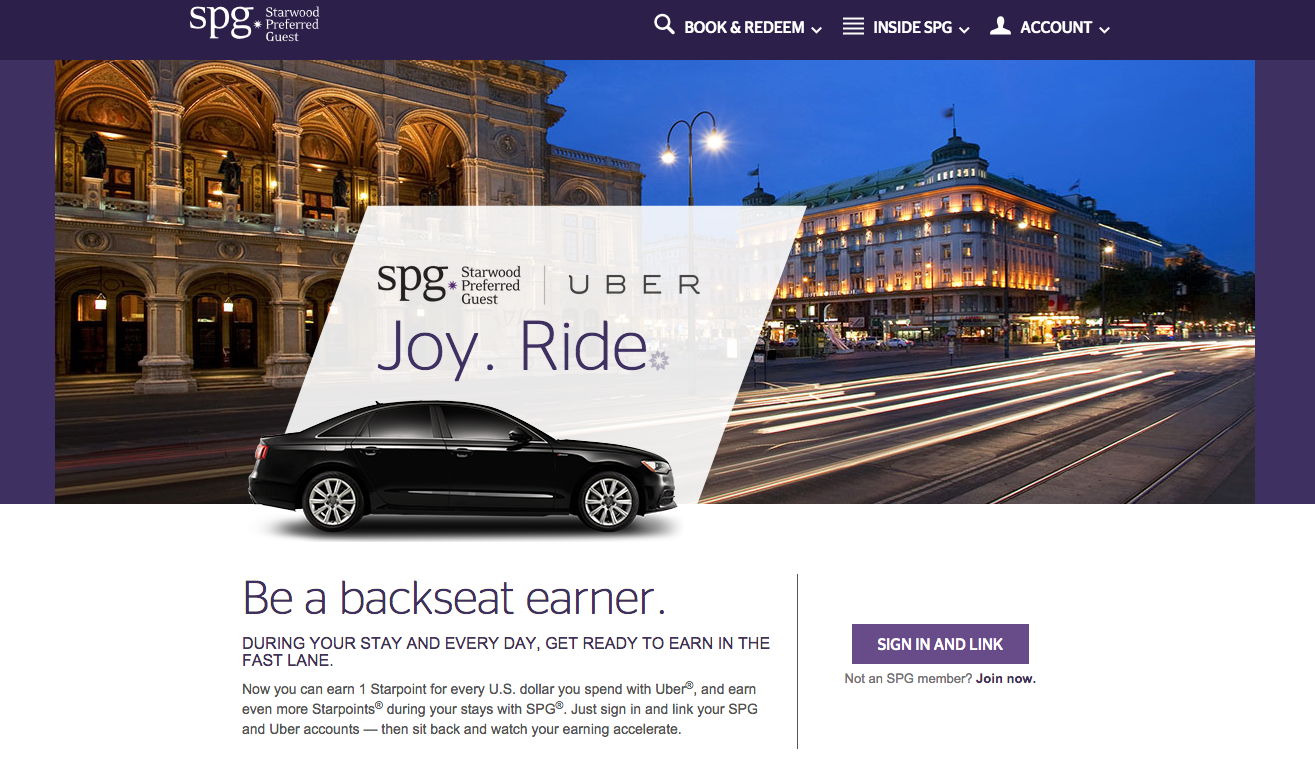
Task: Click the Be a backseat earner heading
Action: (x=454, y=598)
